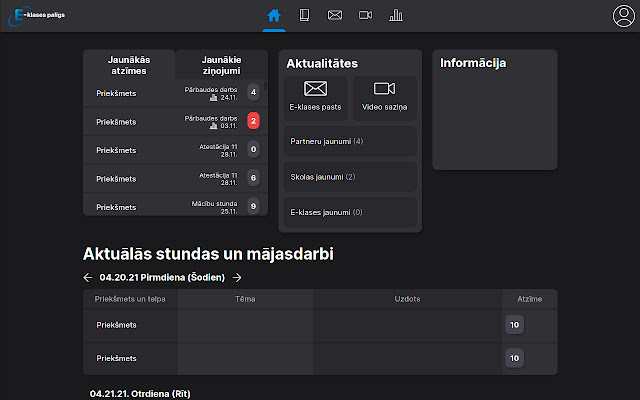The height and width of the screenshot is (400, 640).
Task: Open E-klases pasts tile
Action: 316,98
